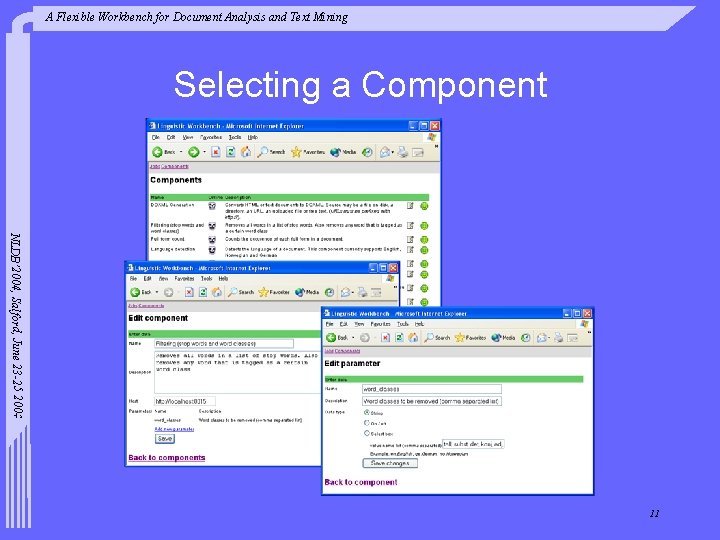Click Home icon in Edit parameter window
The height and width of the screenshot is (540, 720).
(413, 338)
